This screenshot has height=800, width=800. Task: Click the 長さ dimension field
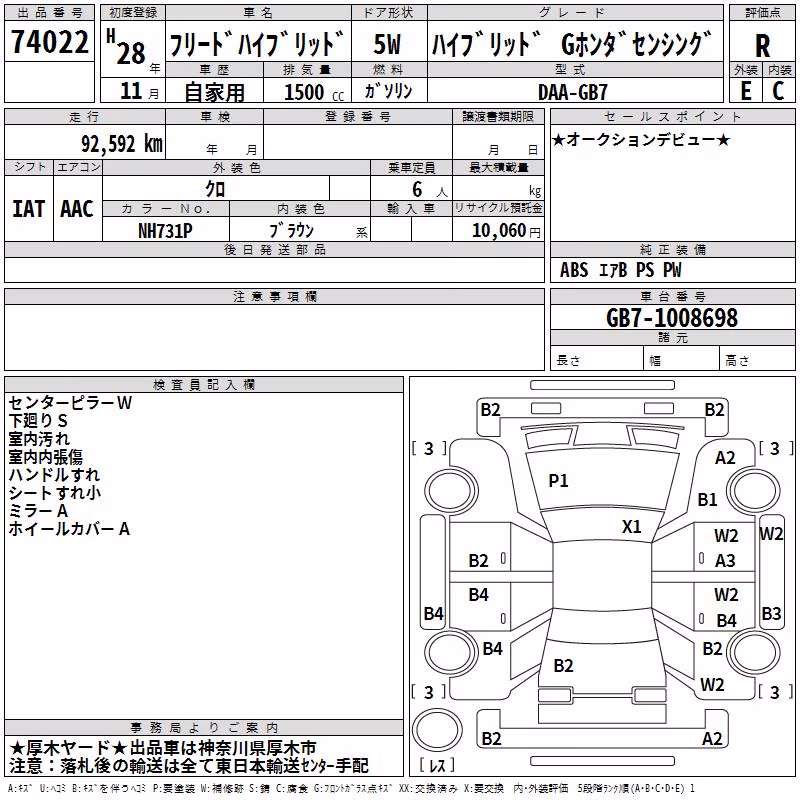point(597,360)
